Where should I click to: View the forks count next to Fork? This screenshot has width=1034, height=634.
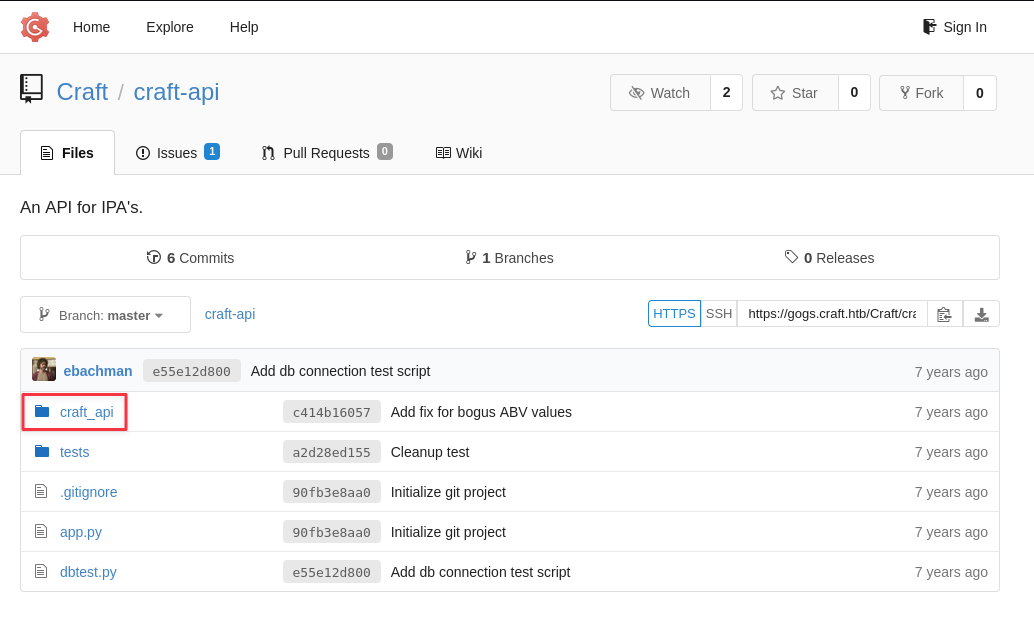(979, 92)
